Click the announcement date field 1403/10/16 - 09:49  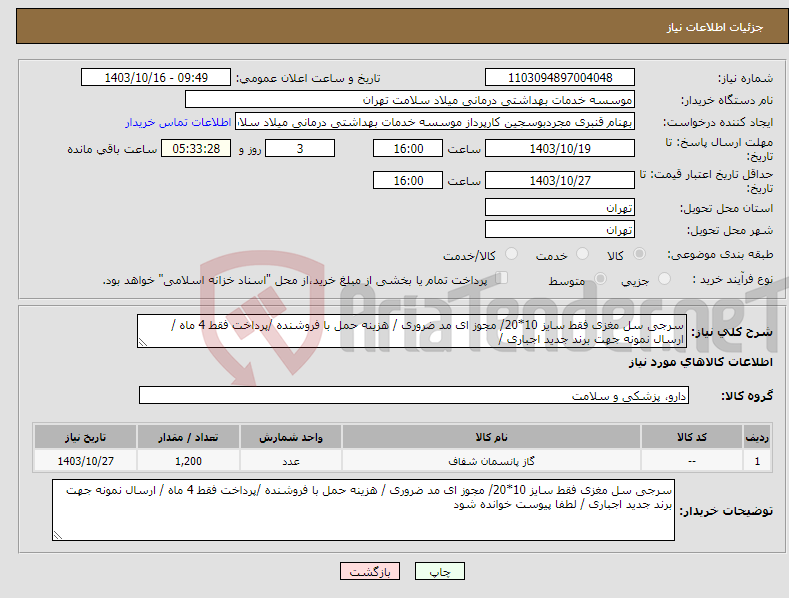tap(156, 78)
